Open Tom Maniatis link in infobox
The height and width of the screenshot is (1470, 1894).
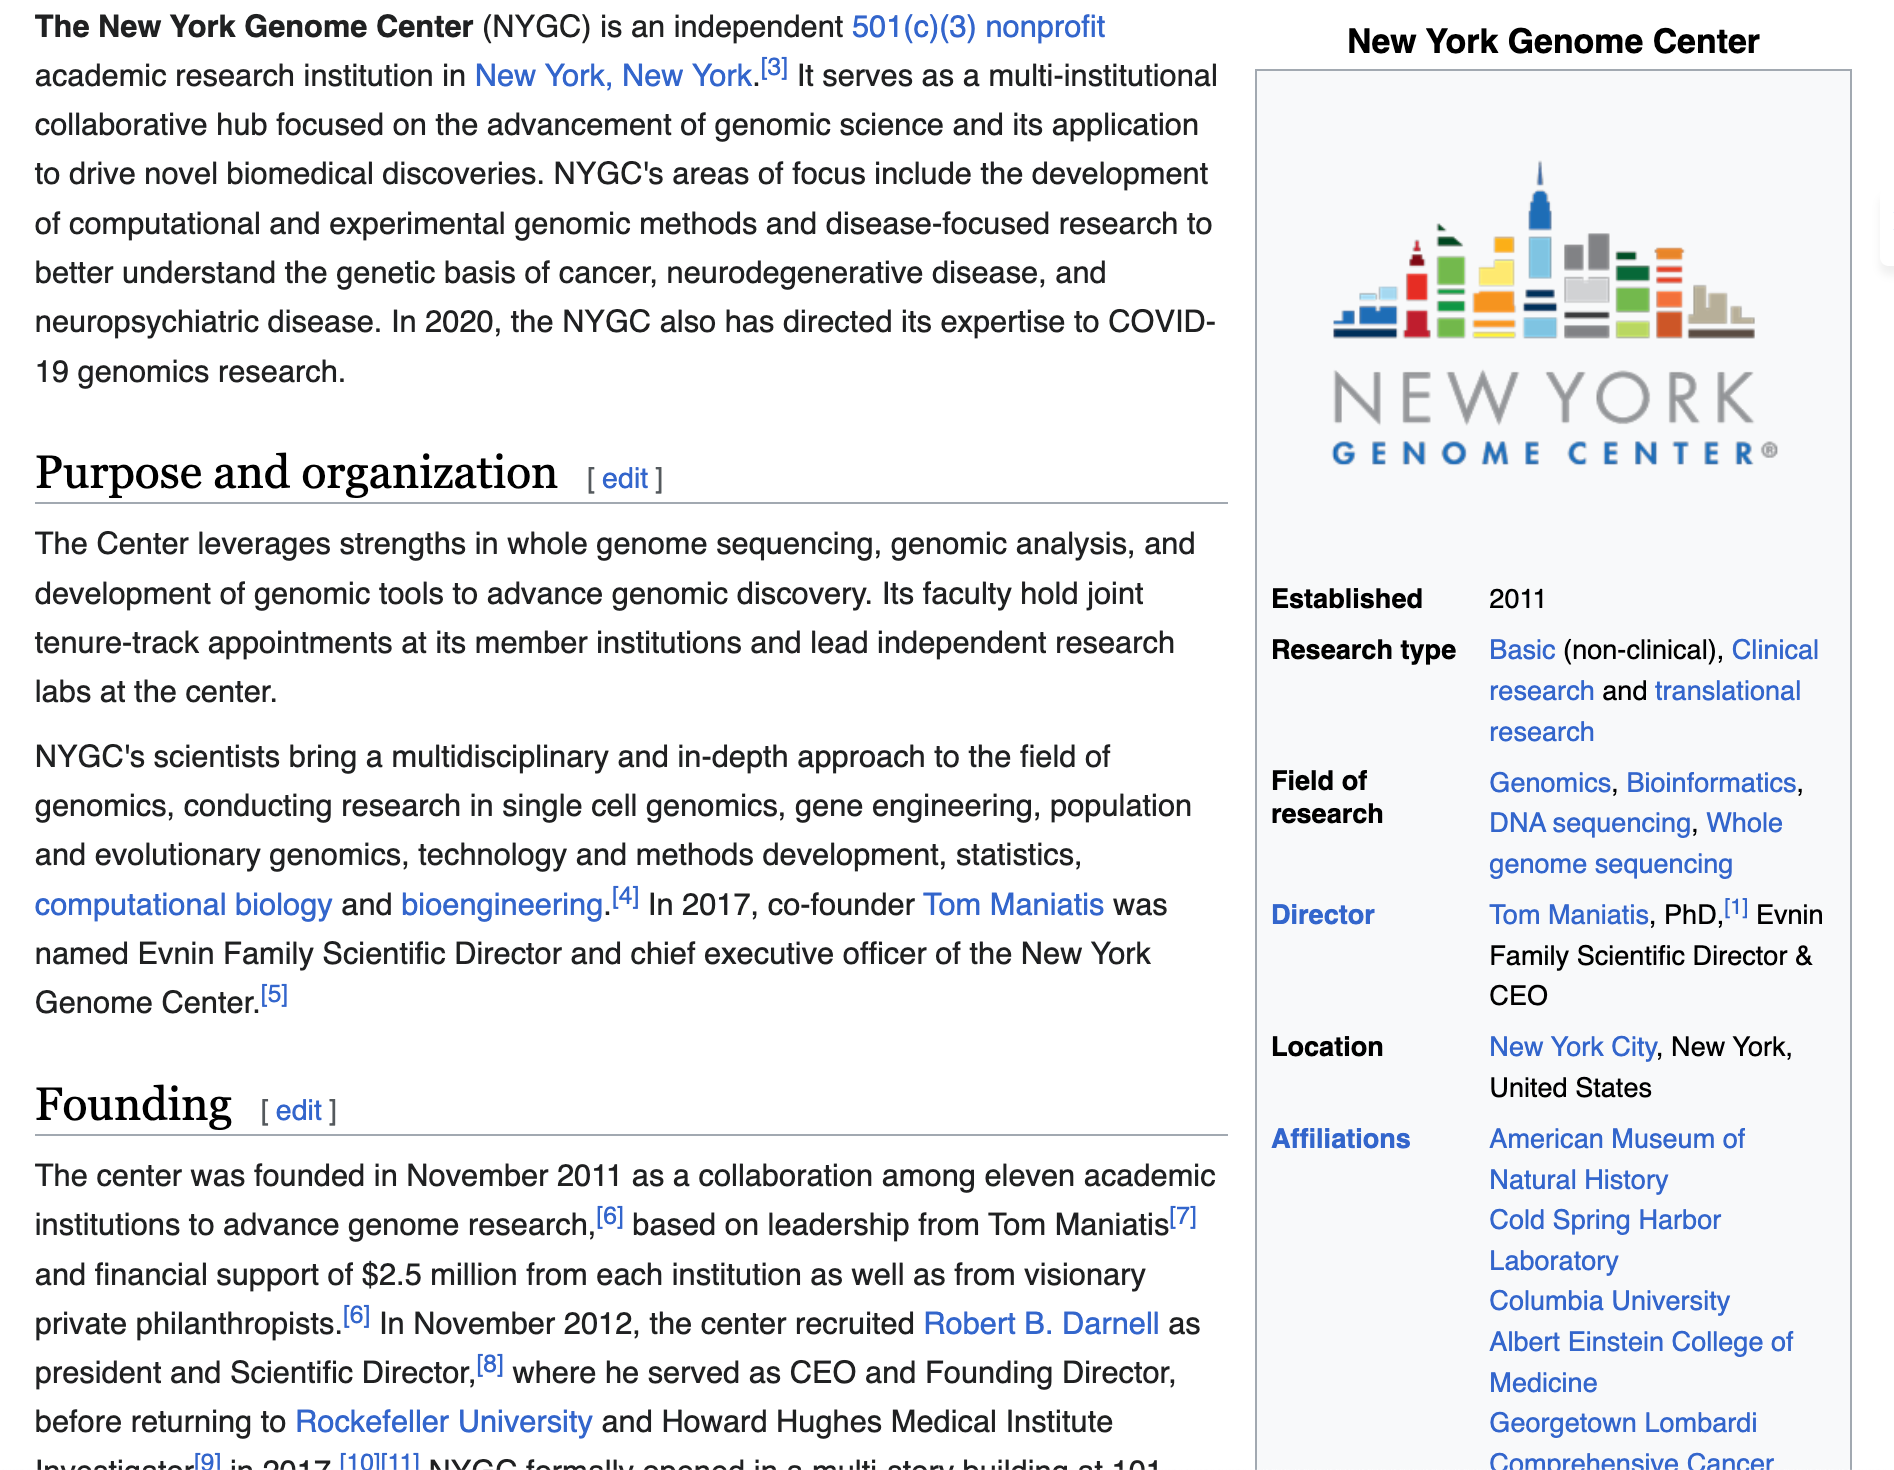[1568, 915]
